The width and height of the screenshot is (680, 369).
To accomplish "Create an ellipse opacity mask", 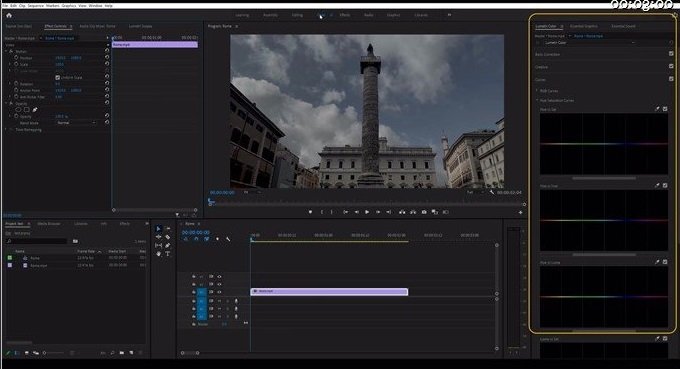I will [18, 110].
